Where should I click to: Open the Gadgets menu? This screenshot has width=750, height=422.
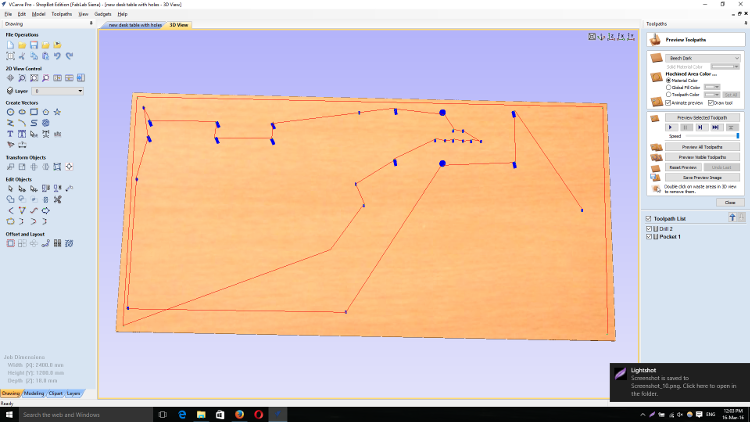pos(102,14)
